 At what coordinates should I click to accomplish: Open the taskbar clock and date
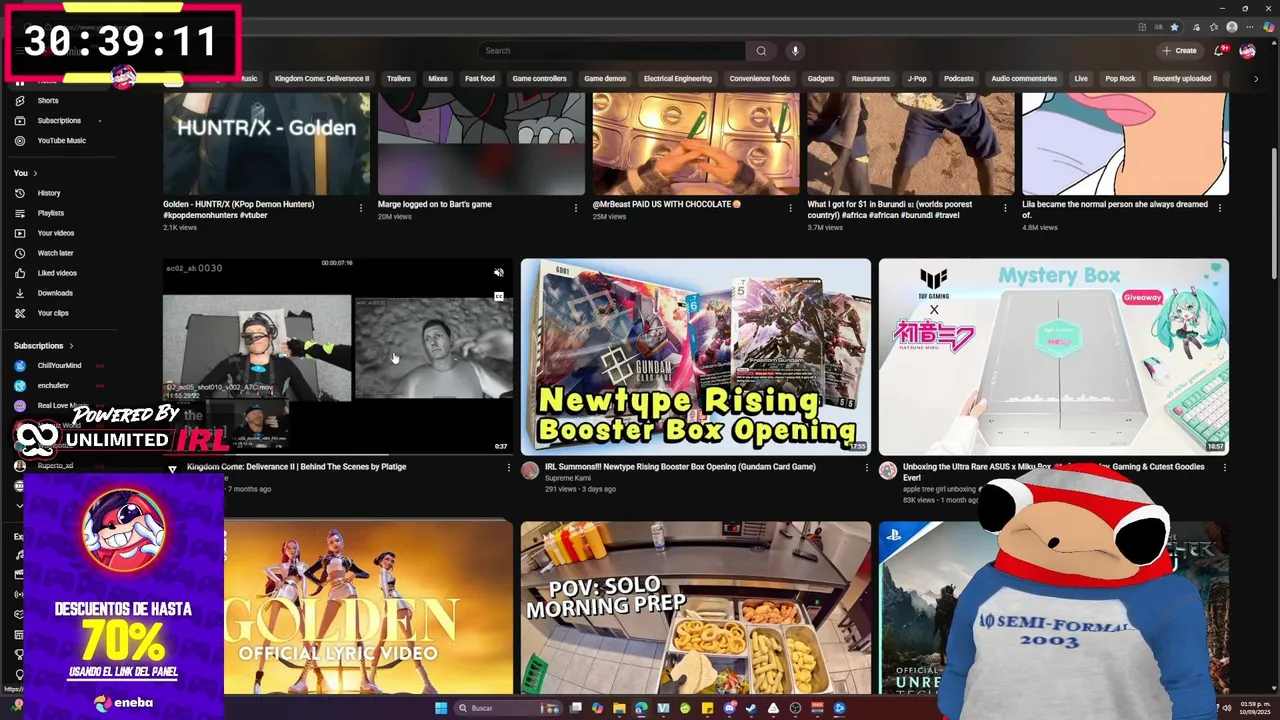click(x=1254, y=708)
